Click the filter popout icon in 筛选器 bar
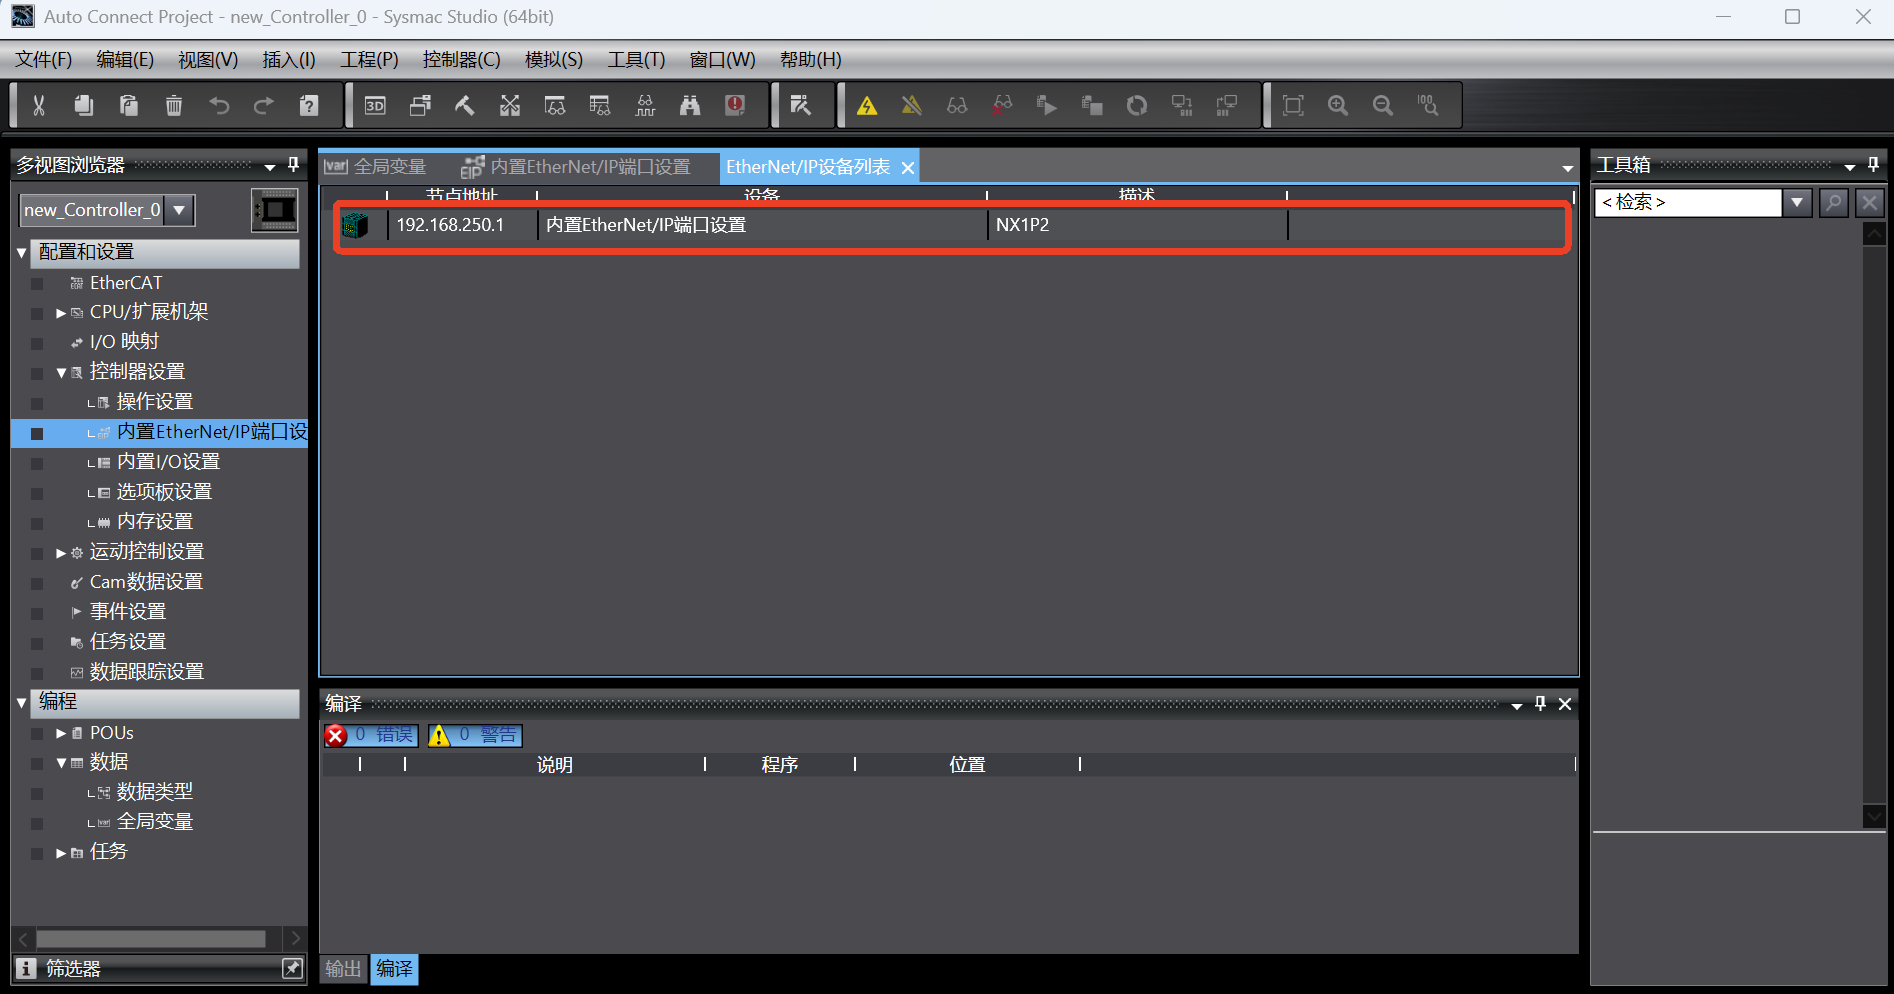The image size is (1894, 994). point(292,968)
